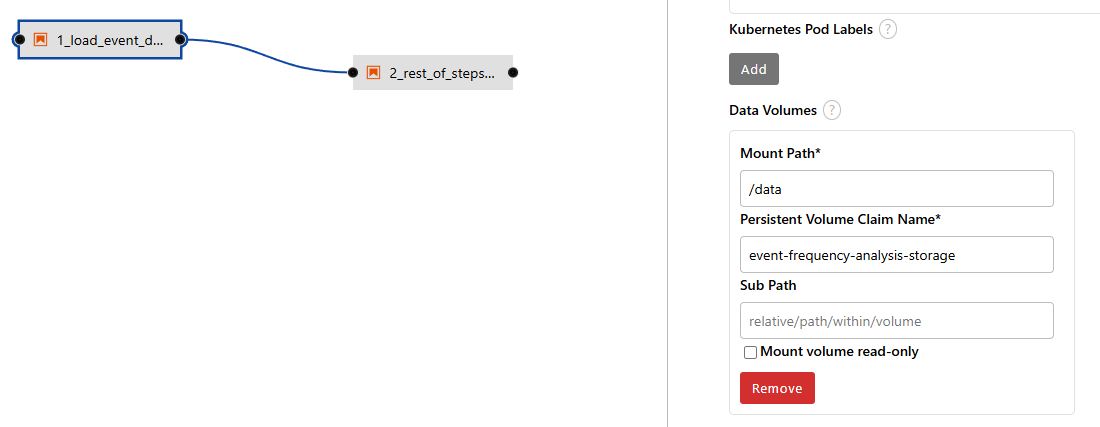Focus the Mount Path field containing /data
Viewport: 1100px width, 427px height.
[897, 189]
